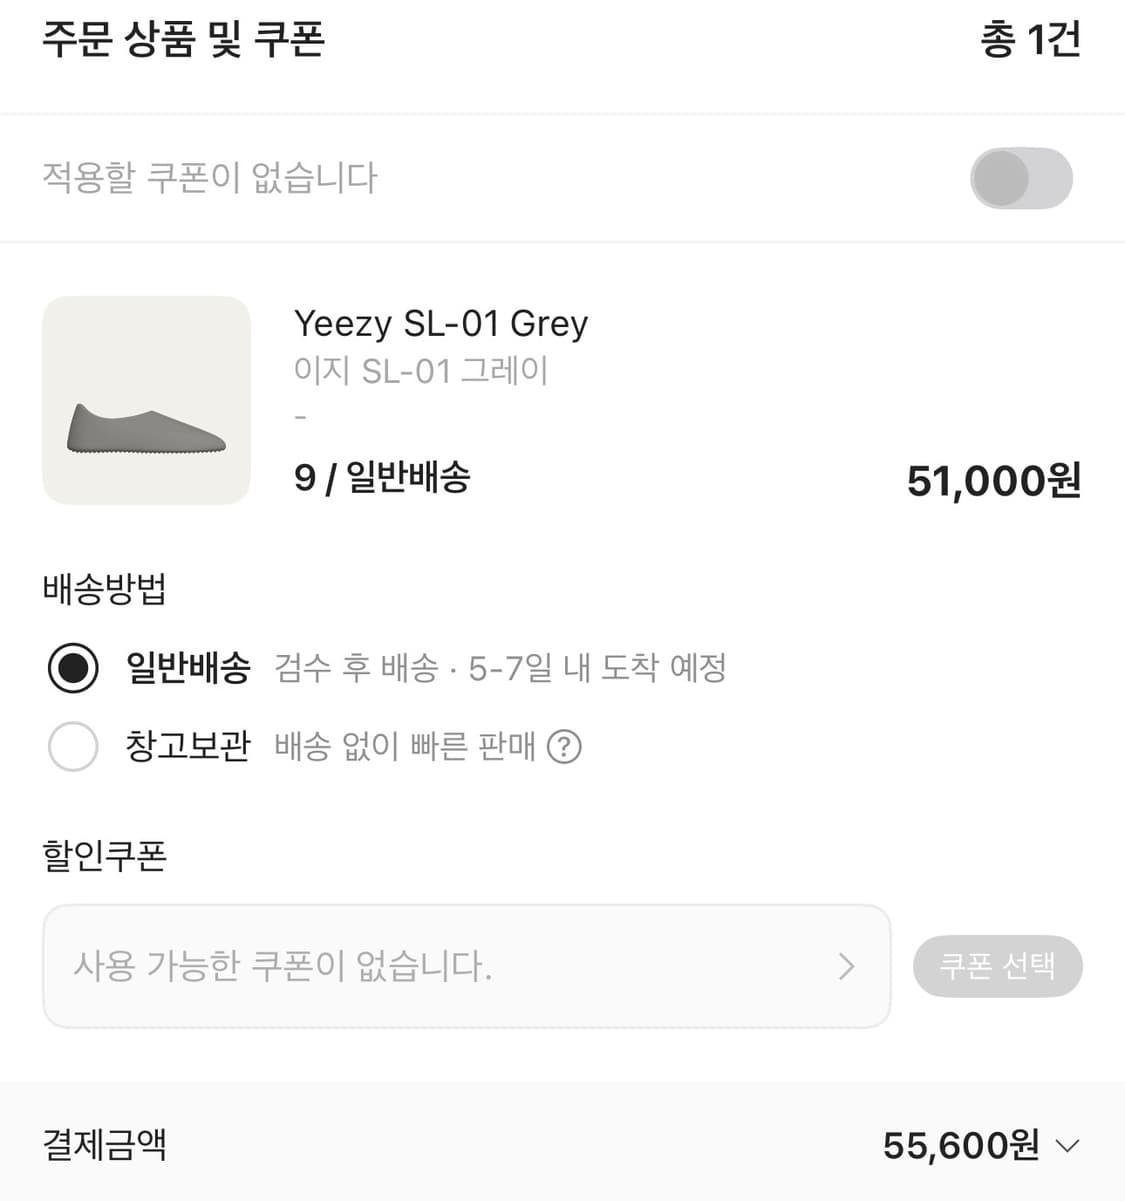Viewport: 1125px width, 1201px height.
Task: Click the 총 1건 order count
Action: click(x=1030, y=40)
